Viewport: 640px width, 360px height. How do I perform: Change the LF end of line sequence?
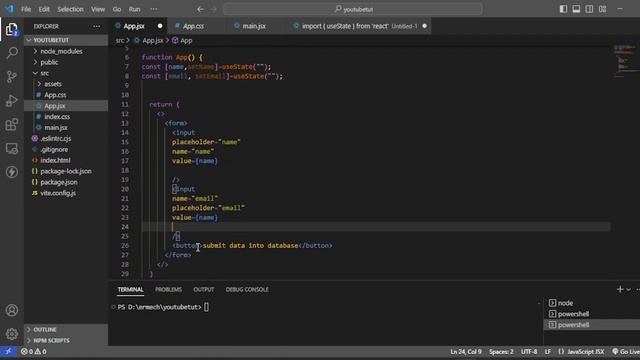pyautogui.click(x=548, y=351)
